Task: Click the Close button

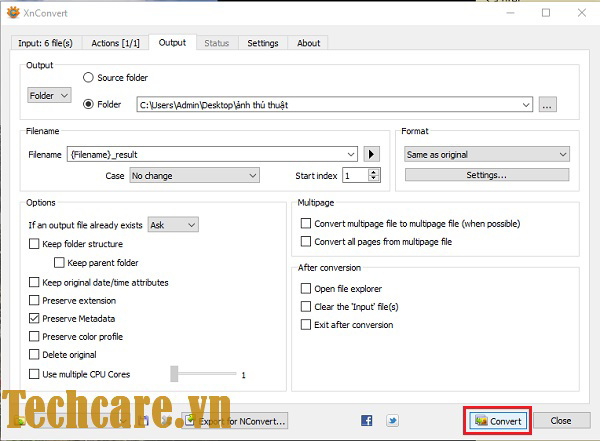Action: (561, 420)
